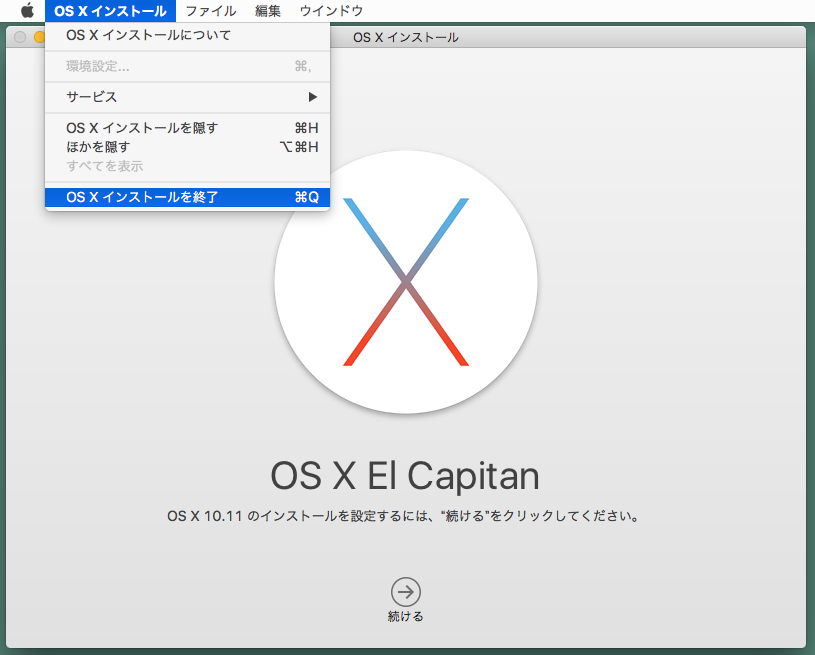The image size is (815, 655).
Task: Open the ファイル menu
Action: [210, 11]
